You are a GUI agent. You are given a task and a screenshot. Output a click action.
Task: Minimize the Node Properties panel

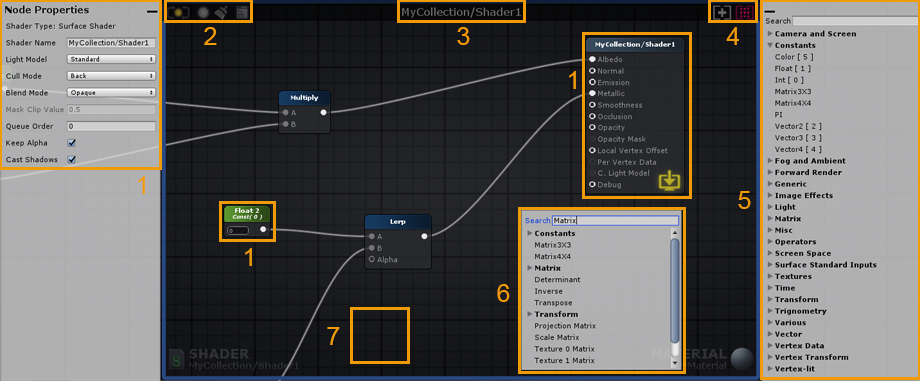point(152,11)
